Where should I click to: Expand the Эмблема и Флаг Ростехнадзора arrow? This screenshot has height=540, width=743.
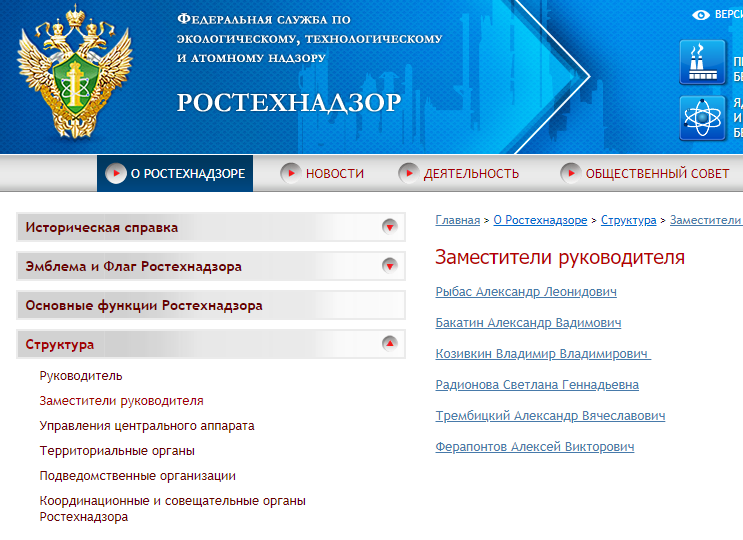(x=390, y=266)
